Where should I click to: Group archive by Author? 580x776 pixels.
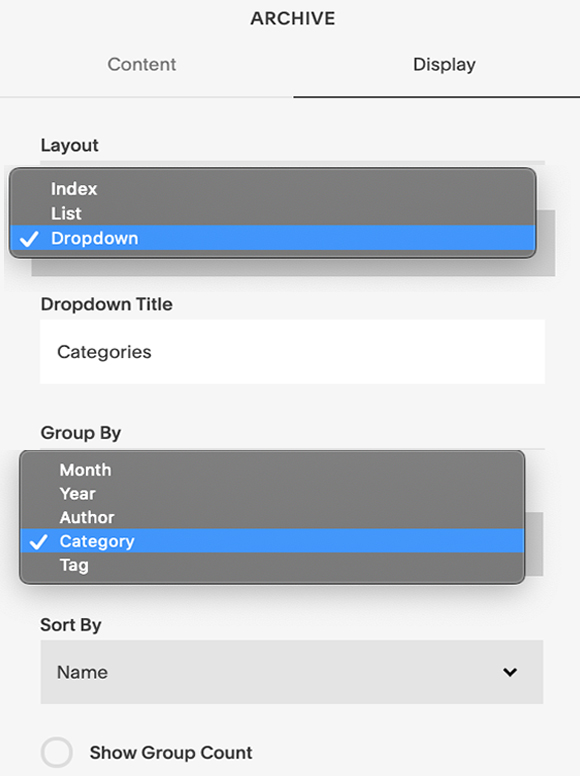272,517
